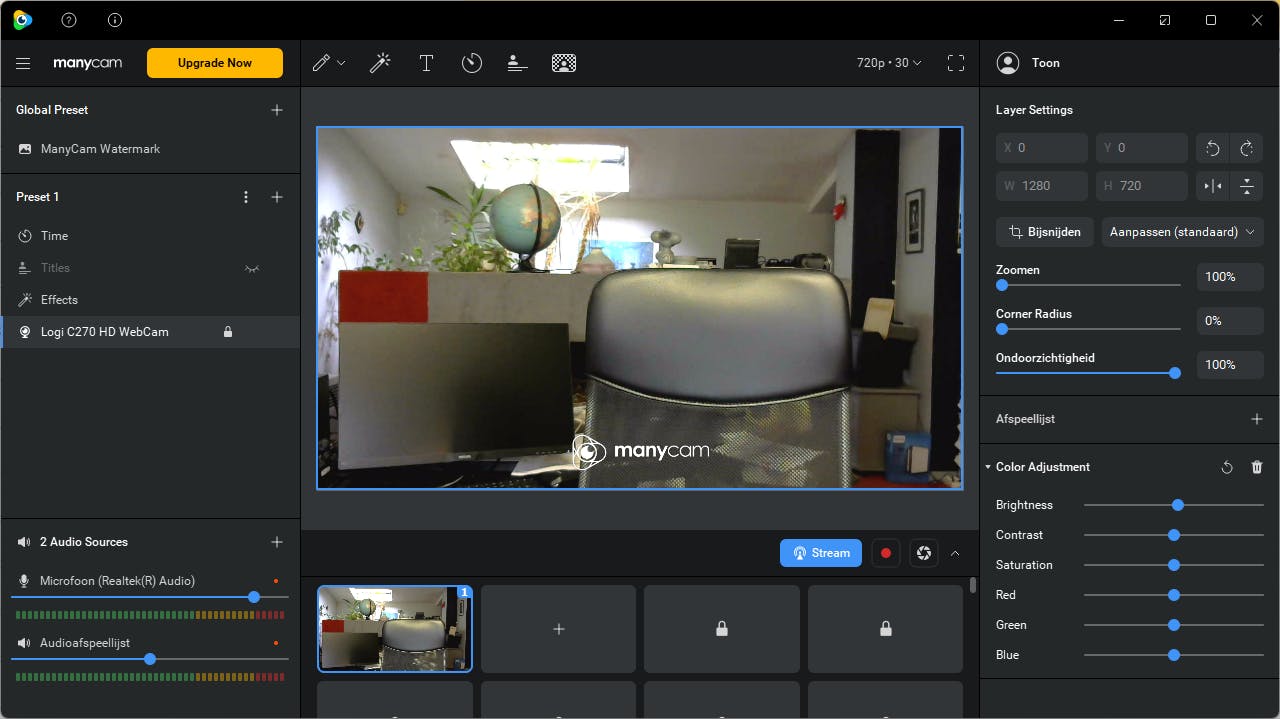1280x719 pixels.
Task: Open the Toon user account avatar
Action: (1008, 63)
